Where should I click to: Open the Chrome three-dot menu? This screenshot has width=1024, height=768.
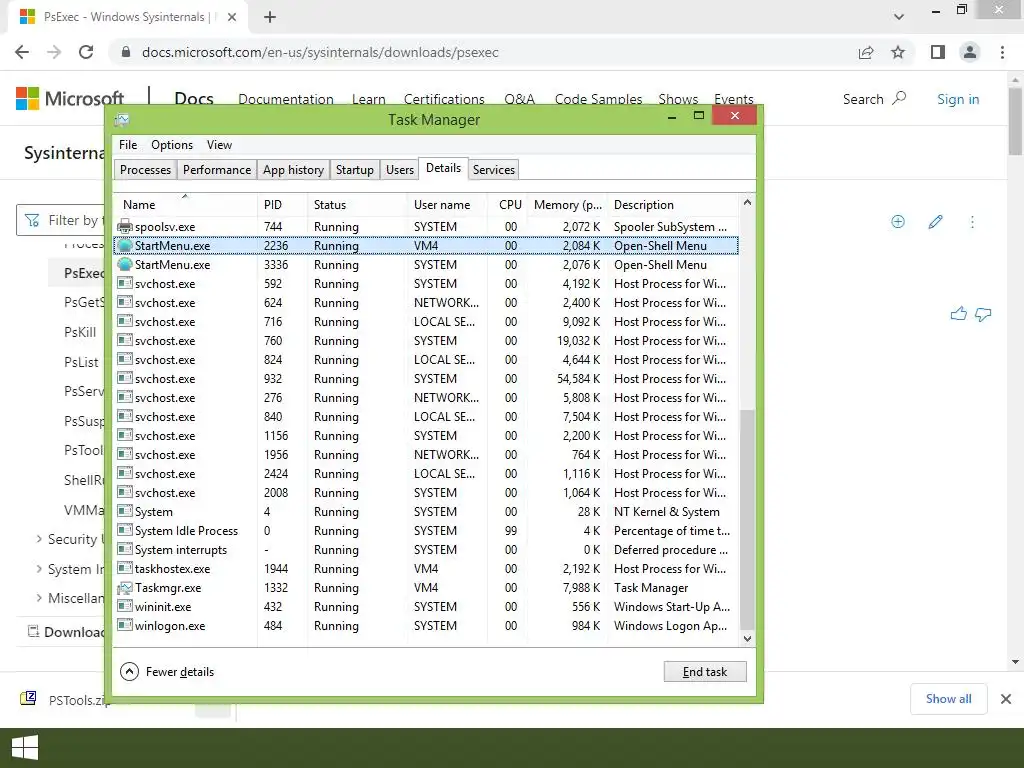[1002, 52]
